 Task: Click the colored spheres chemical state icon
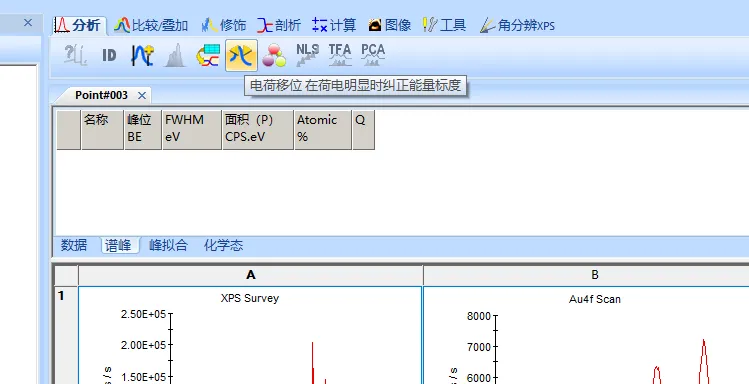pos(274,55)
